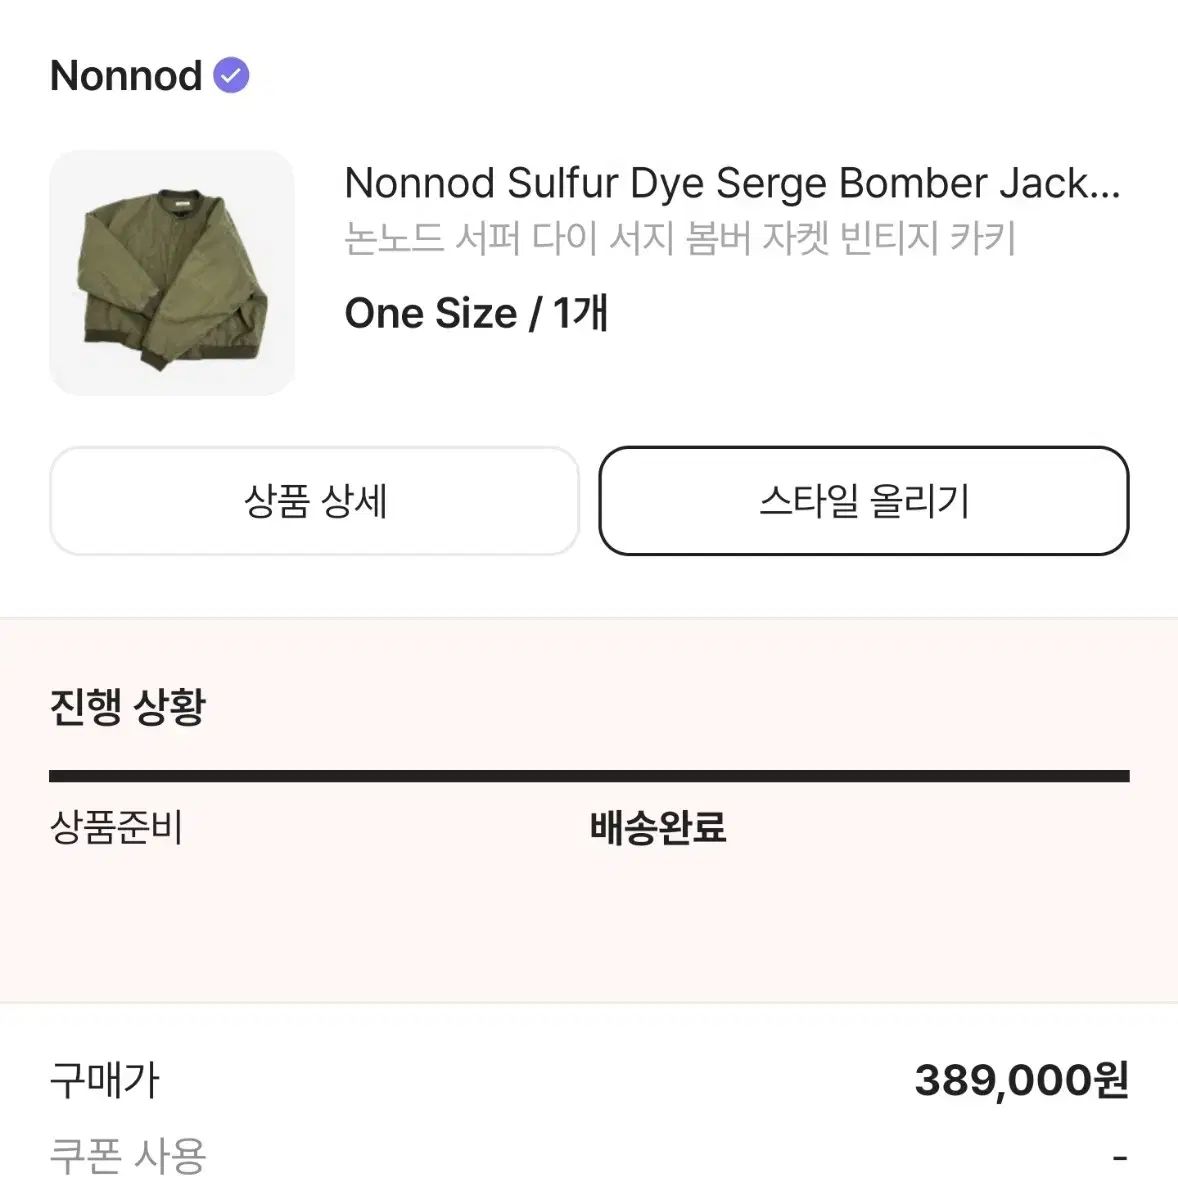Click the 진행 상황 section heading
1178x1200 pixels.
pos(128,707)
